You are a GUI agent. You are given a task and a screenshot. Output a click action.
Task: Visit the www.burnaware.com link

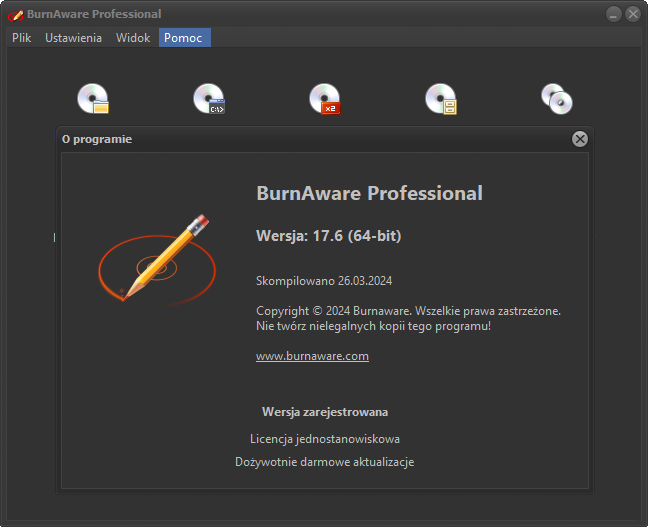point(312,356)
